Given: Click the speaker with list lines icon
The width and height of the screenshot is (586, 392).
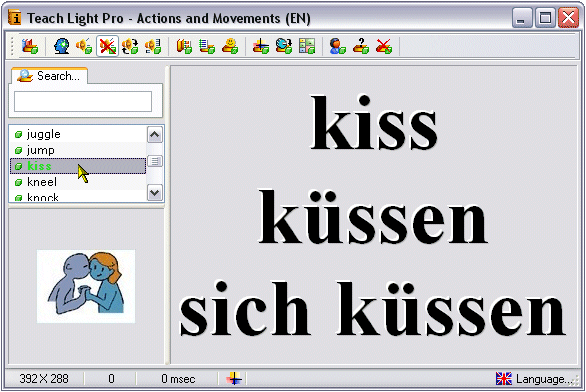Looking at the screenshot, I should (153, 46).
